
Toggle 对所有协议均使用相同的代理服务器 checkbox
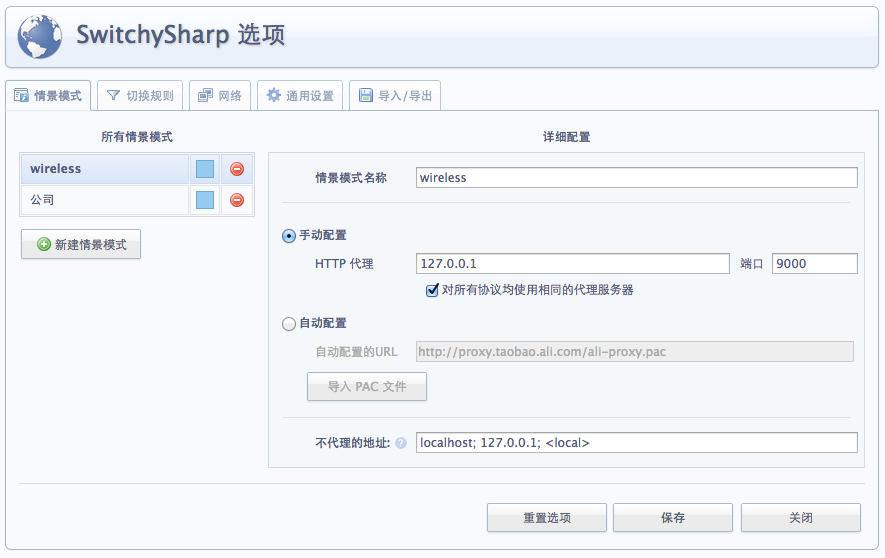(x=432, y=290)
